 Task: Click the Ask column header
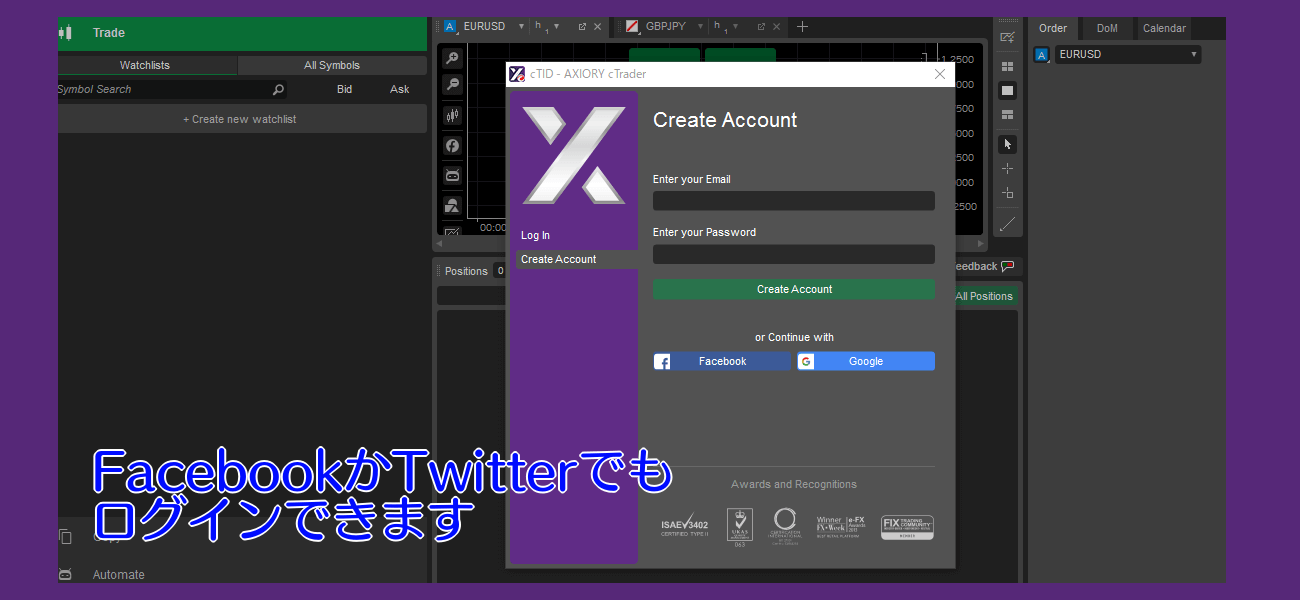coord(400,90)
